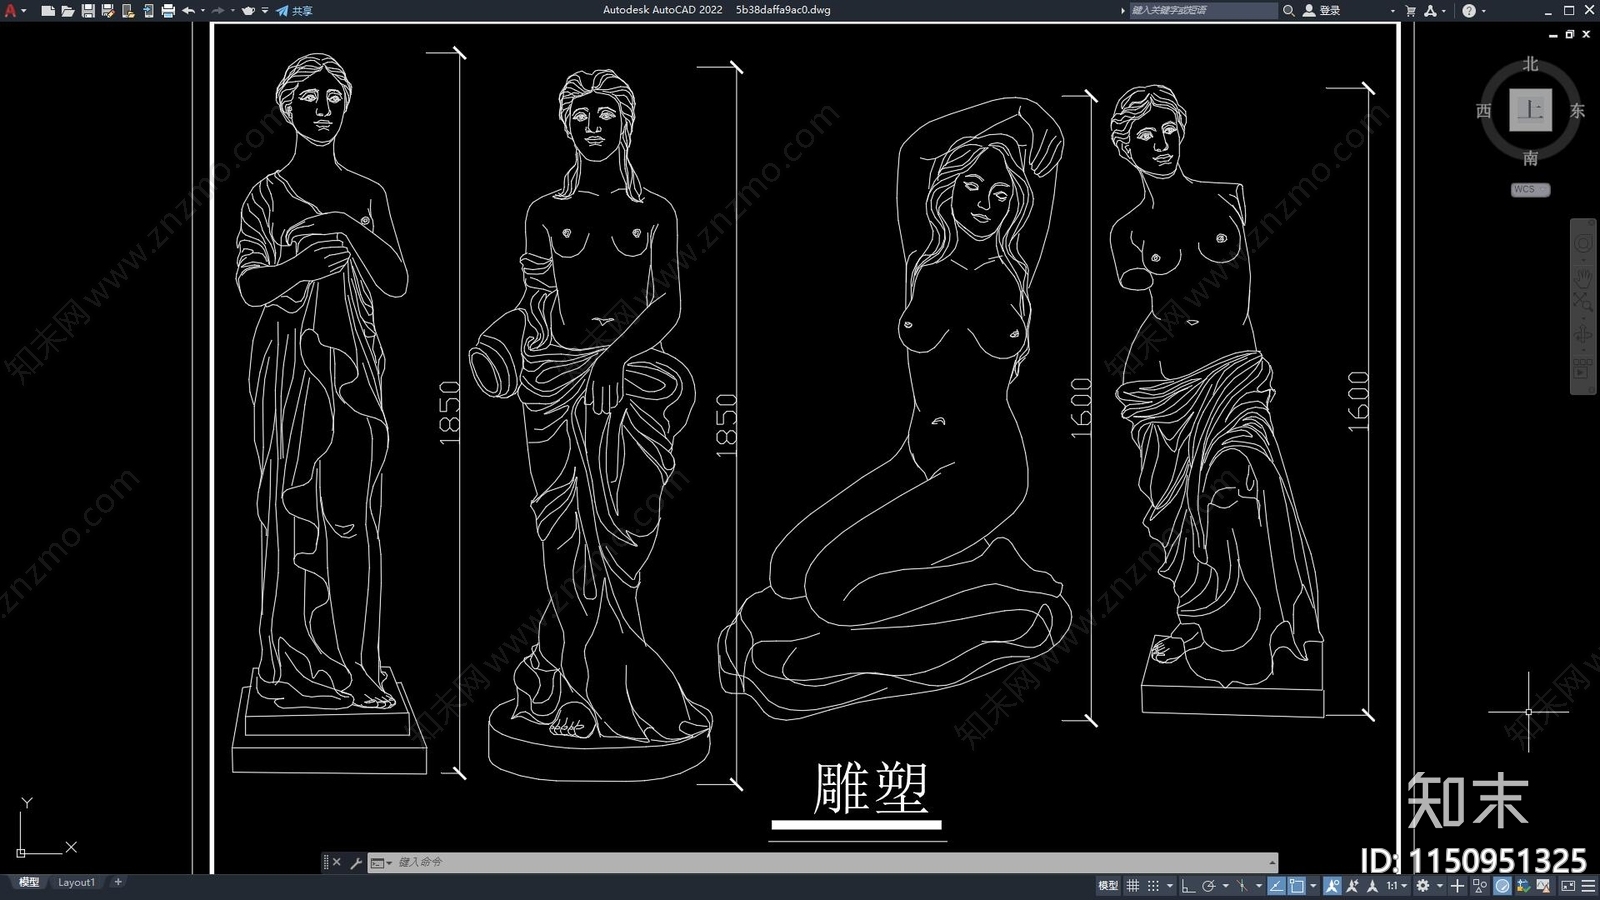
Task: Open the customization menu in status bar
Action: point(1588,886)
